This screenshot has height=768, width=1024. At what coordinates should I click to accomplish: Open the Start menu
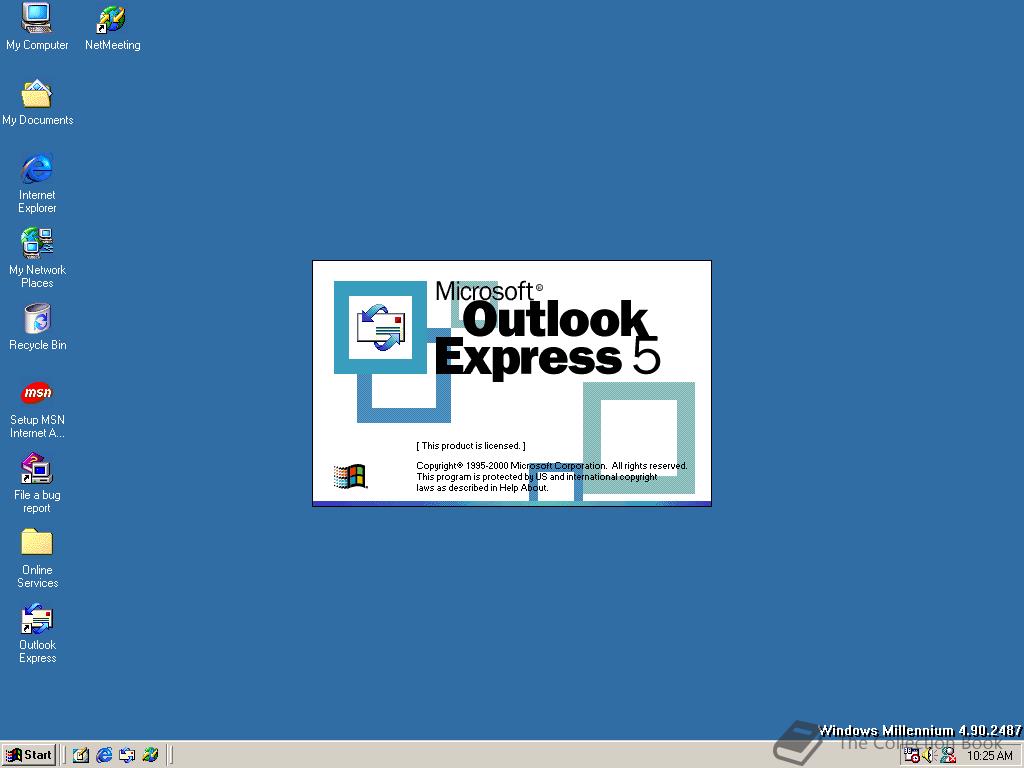[x=29, y=755]
